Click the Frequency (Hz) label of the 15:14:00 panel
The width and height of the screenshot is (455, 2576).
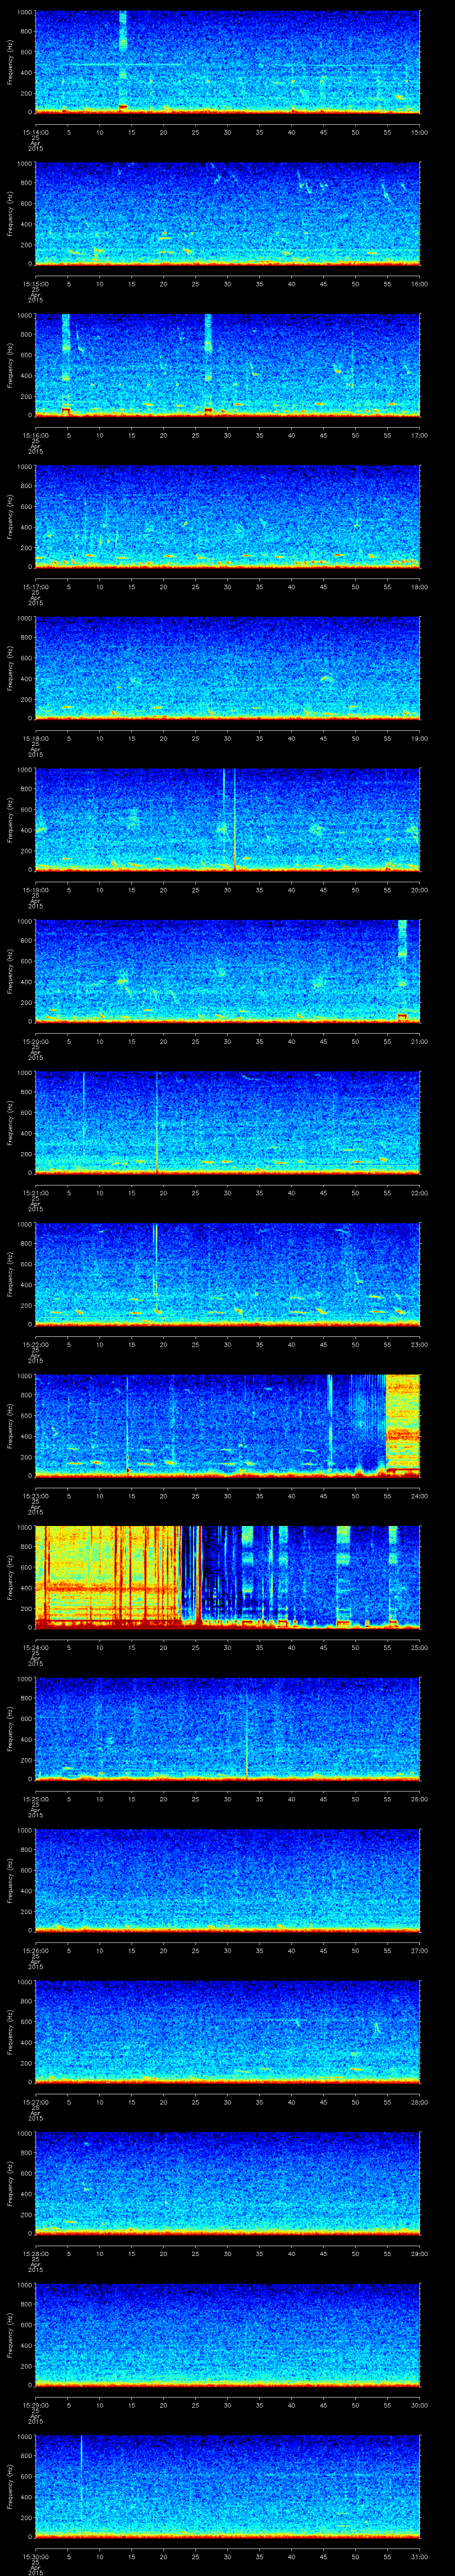[x=10, y=62]
